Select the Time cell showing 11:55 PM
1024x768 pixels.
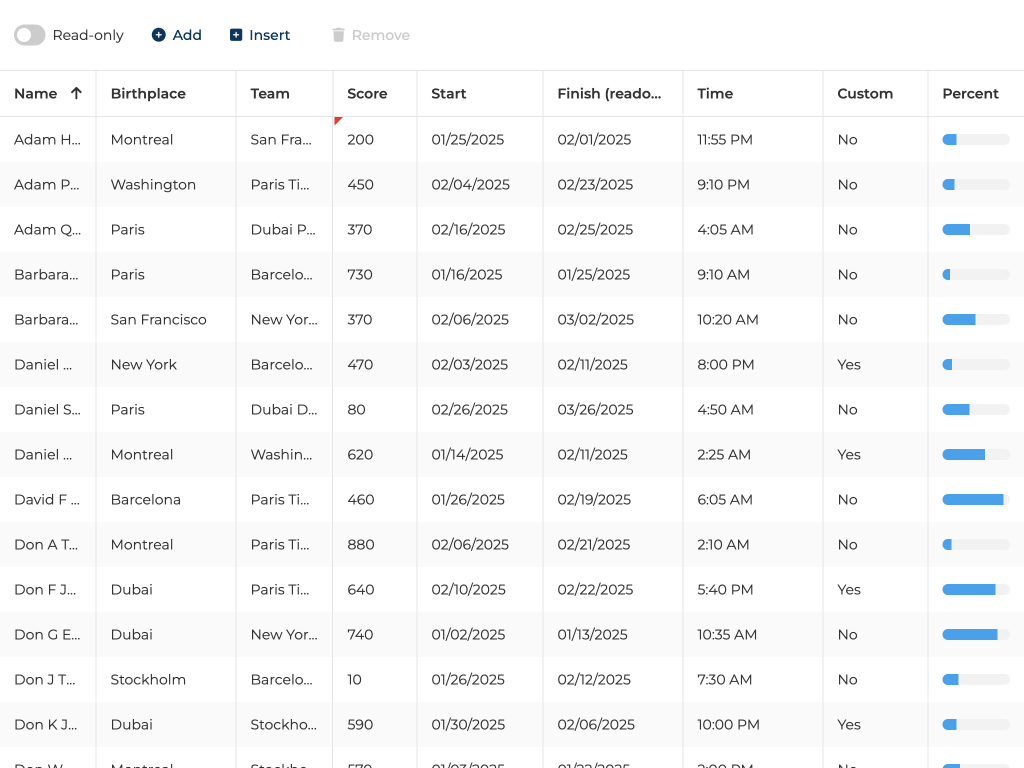725,139
